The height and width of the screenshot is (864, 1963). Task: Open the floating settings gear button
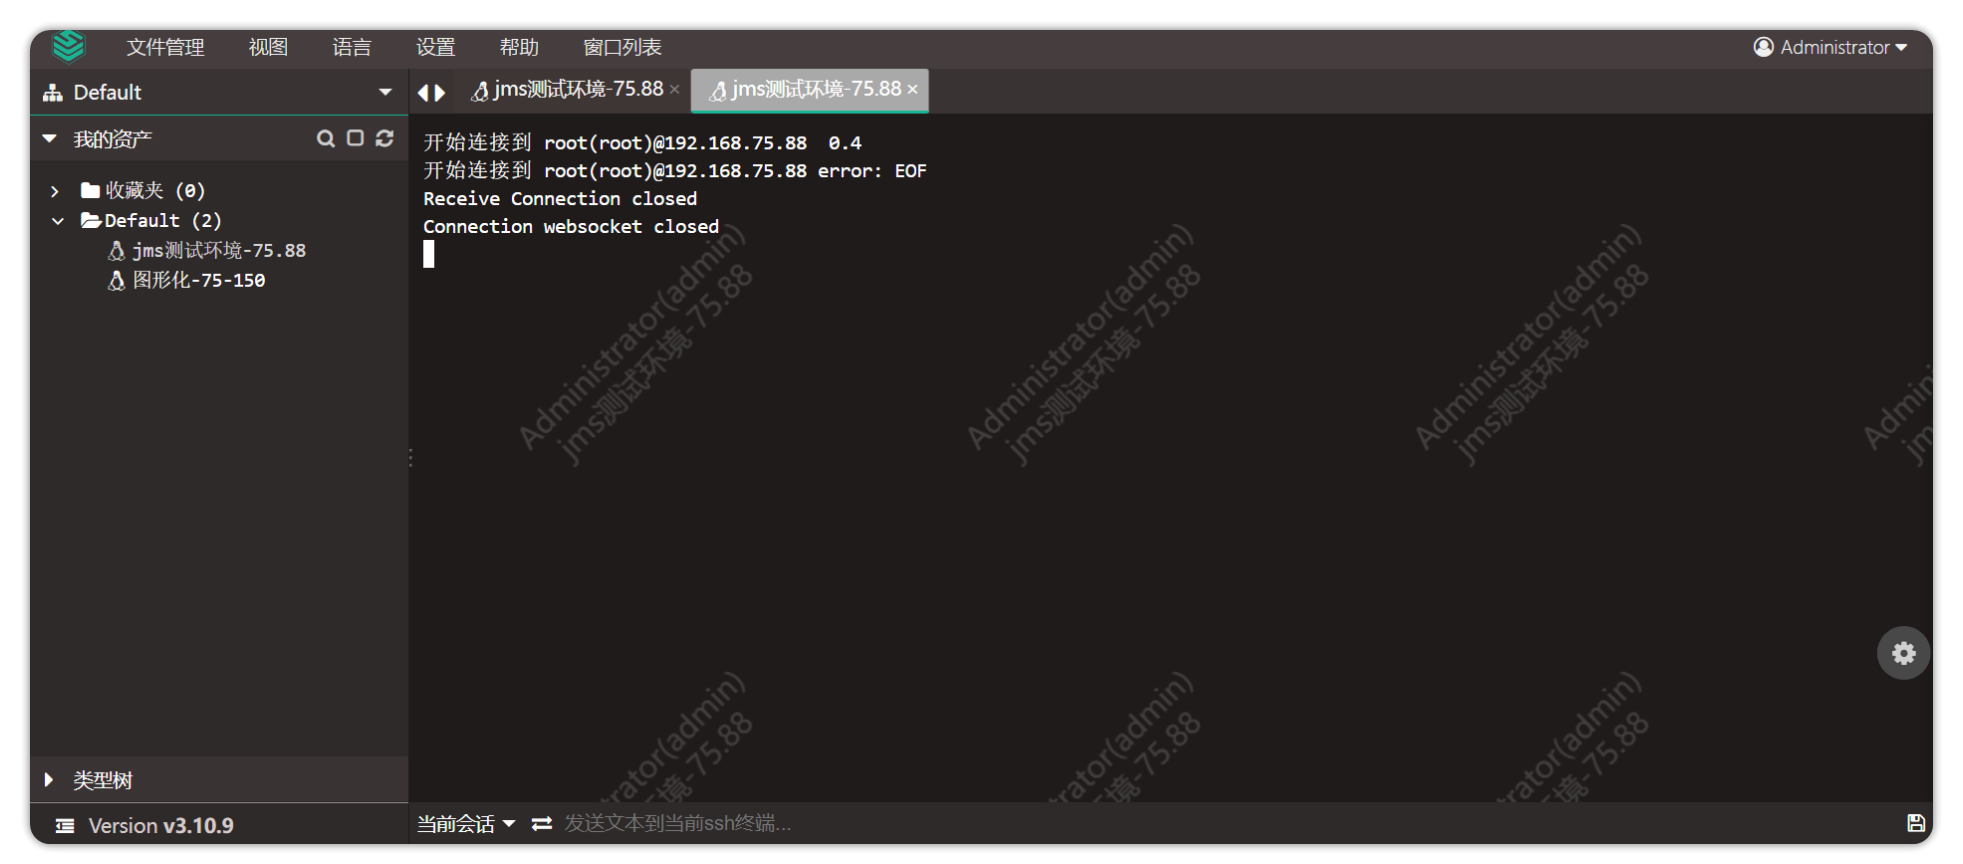click(x=1903, y=653)
